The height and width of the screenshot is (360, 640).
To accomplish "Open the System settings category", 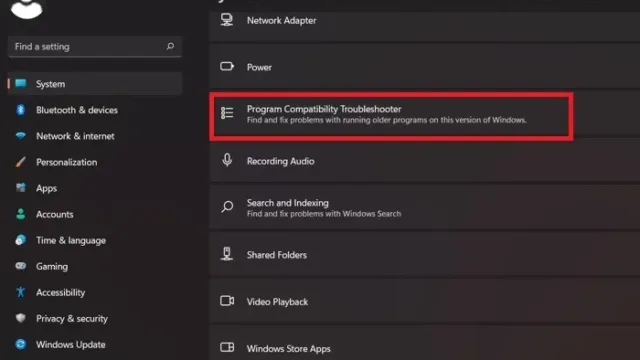I will [95, 84].
